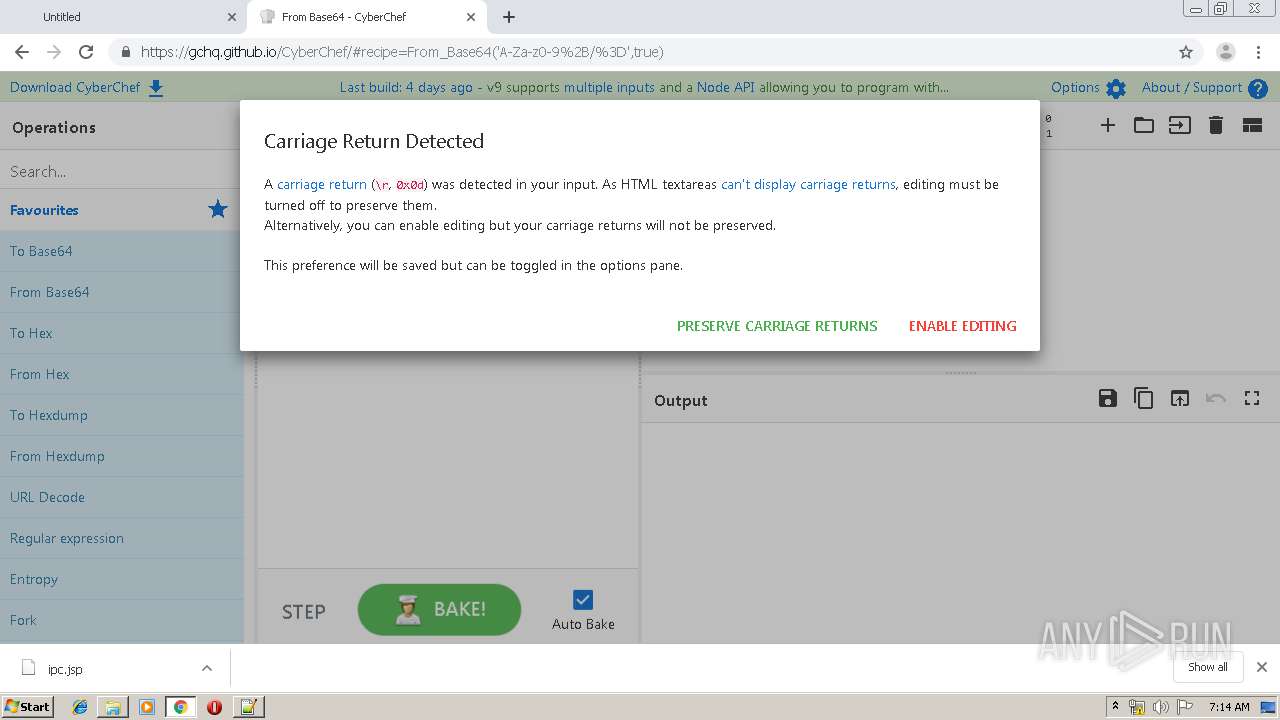Click the clock showing 7:14 AM

point(1229,707)
